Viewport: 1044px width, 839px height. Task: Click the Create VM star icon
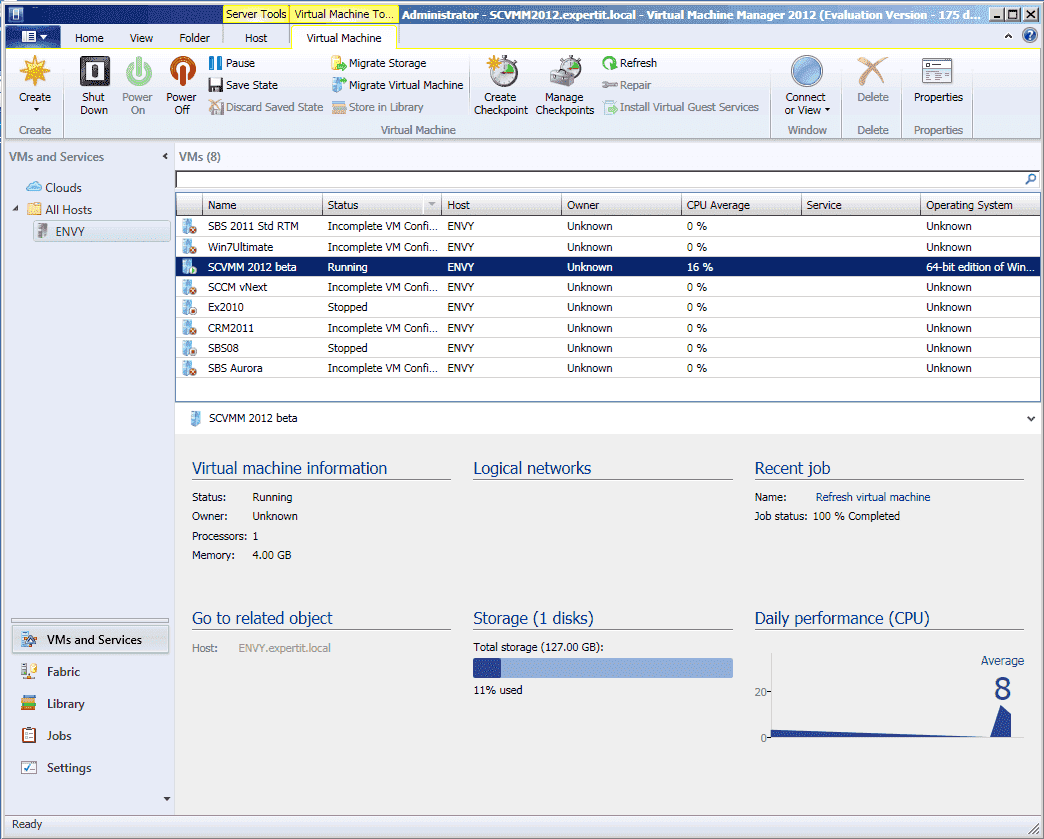35,71
